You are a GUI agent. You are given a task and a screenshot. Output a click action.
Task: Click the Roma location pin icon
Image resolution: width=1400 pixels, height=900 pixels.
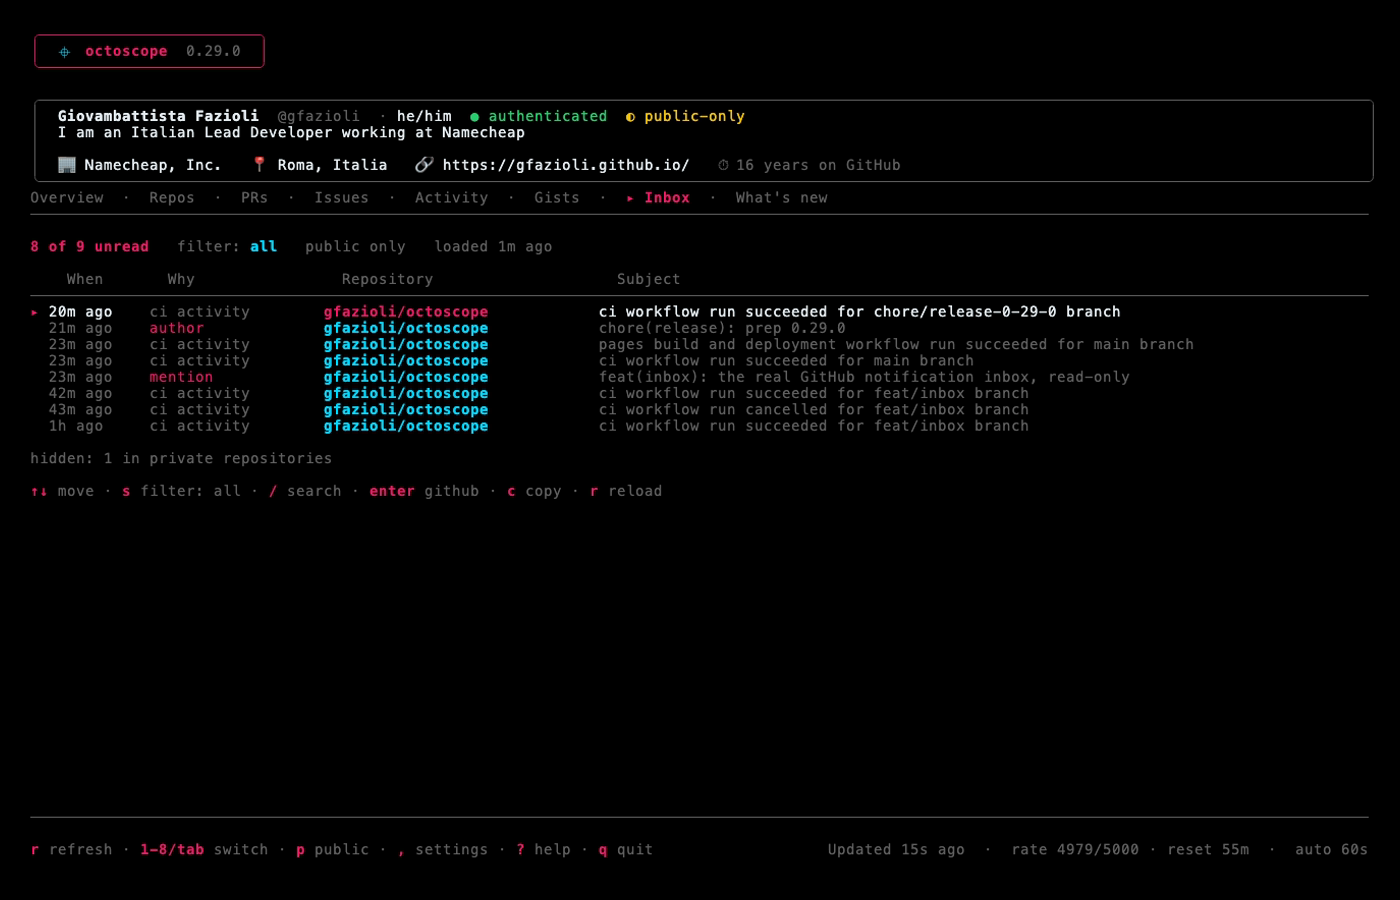click(x=259, y=165)
